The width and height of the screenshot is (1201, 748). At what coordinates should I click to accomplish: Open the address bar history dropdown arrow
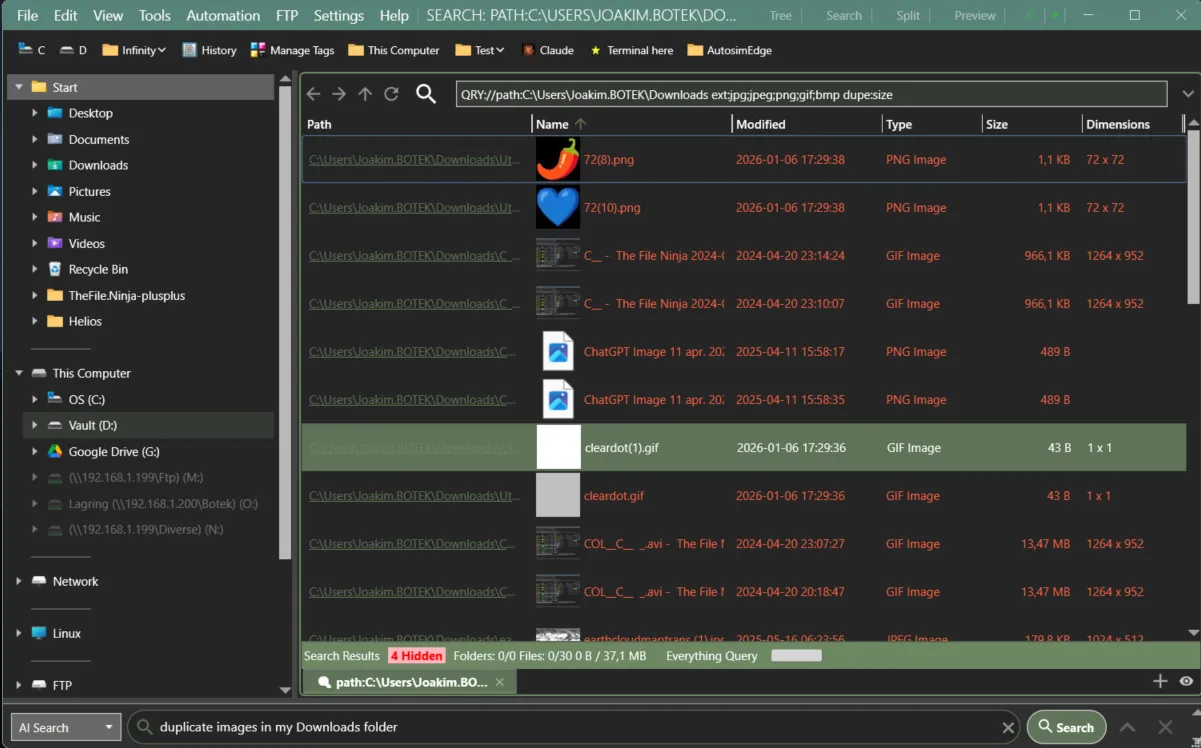coord(1188,94)
